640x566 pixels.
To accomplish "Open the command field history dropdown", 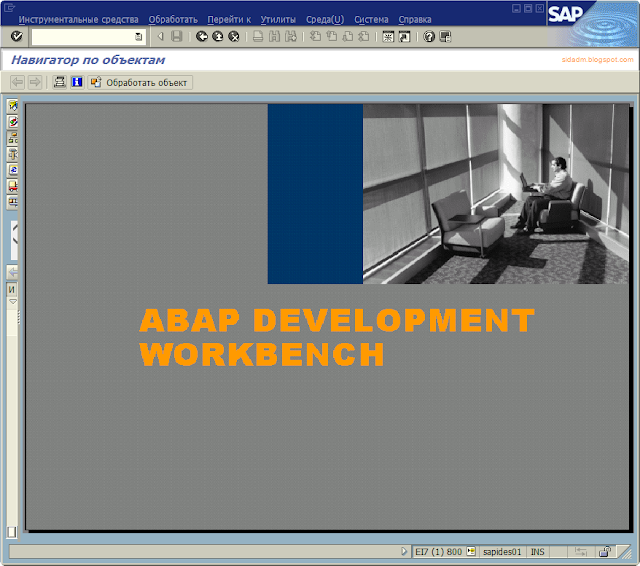I will [x=139, y=37].
